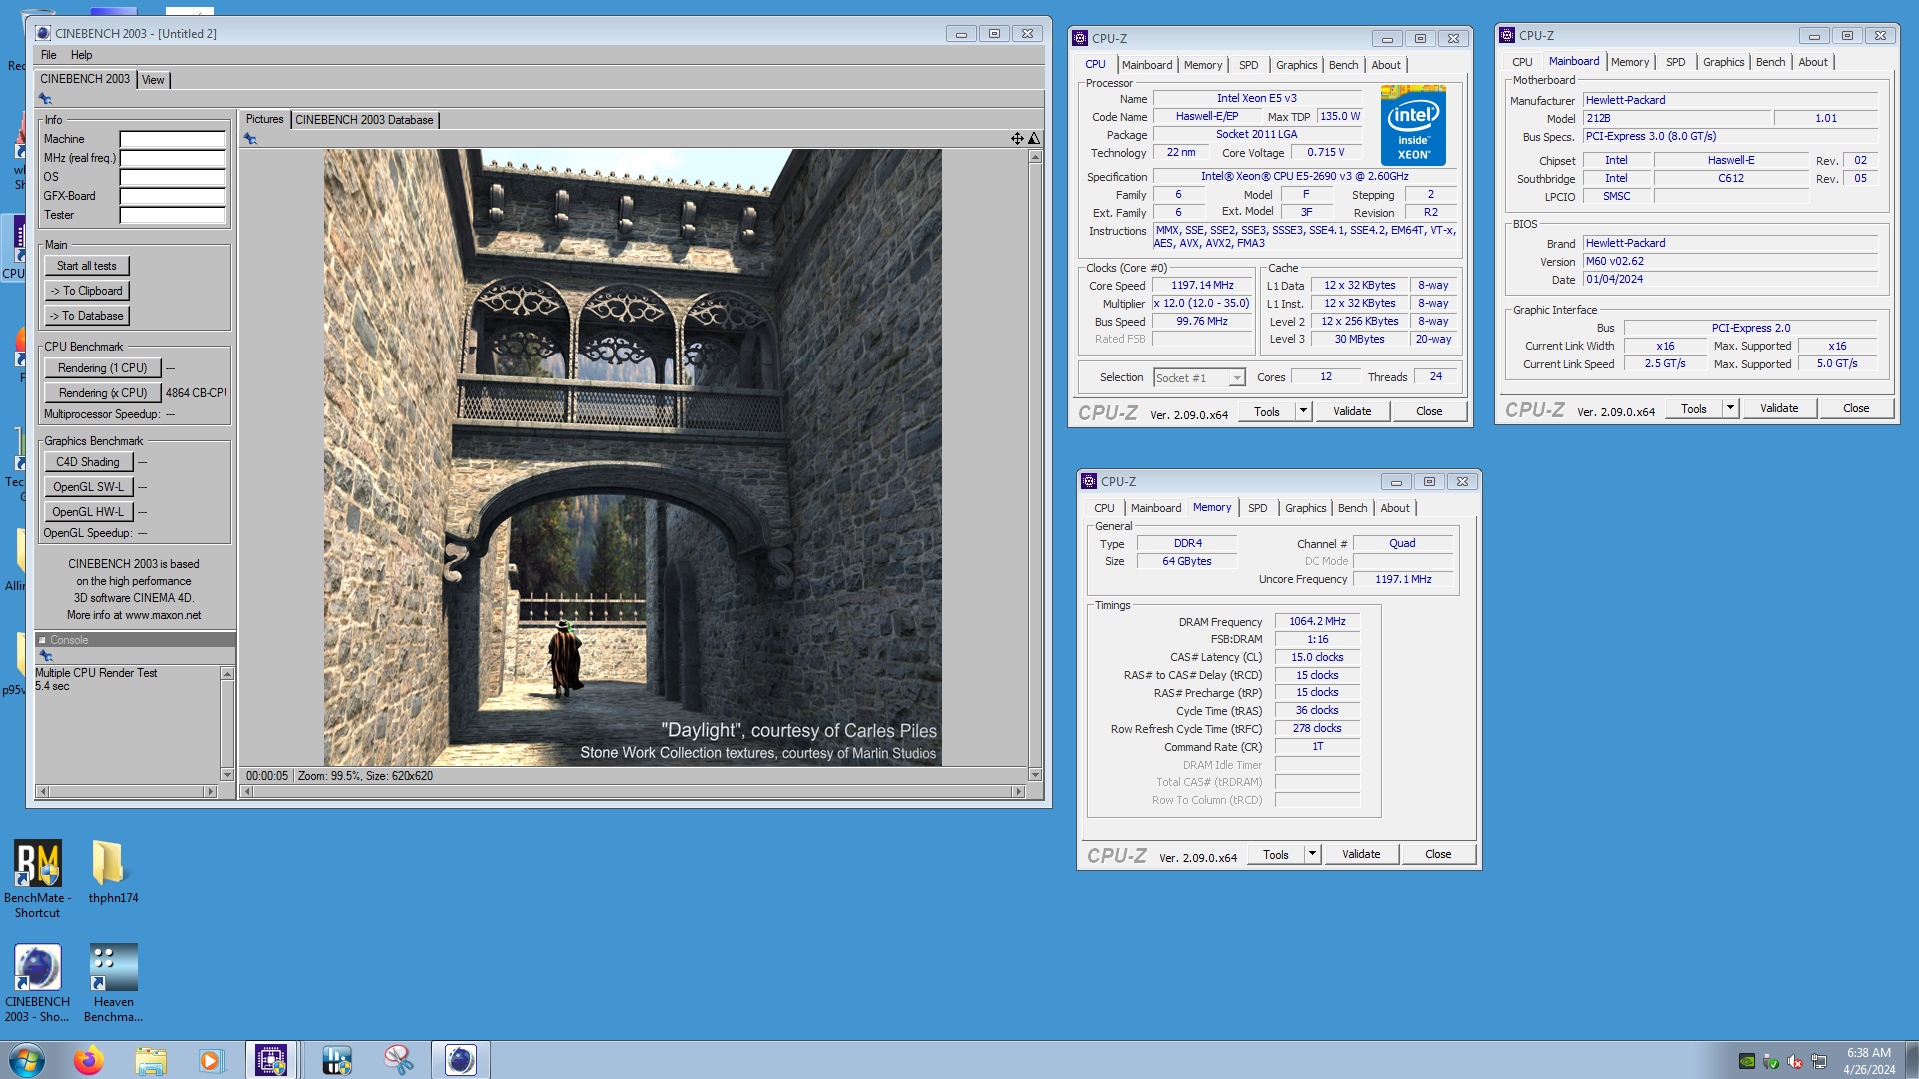Click the 4864 CB-CPU result value

[196, 393]
